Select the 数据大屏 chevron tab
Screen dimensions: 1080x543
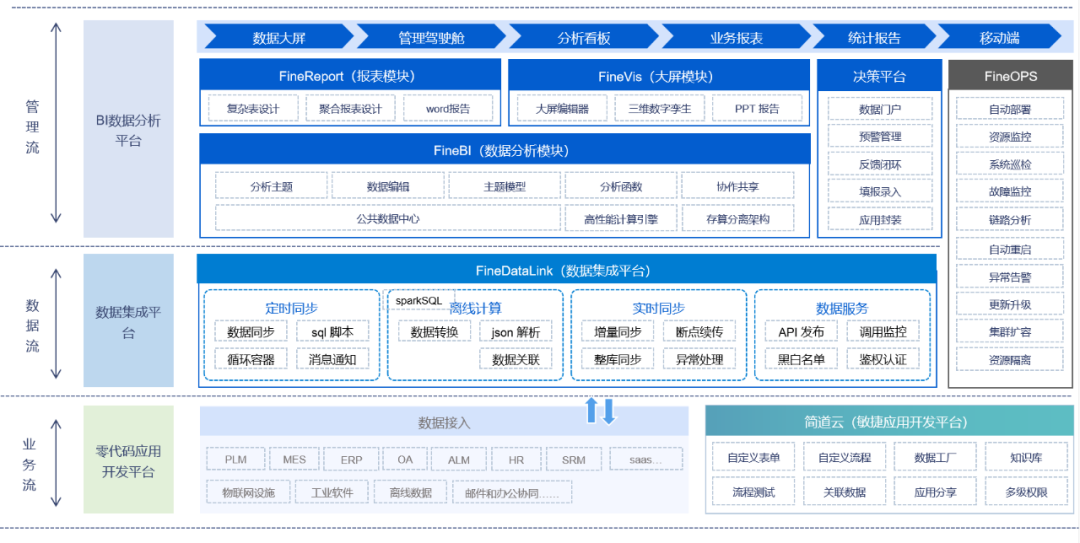(278, 38)
